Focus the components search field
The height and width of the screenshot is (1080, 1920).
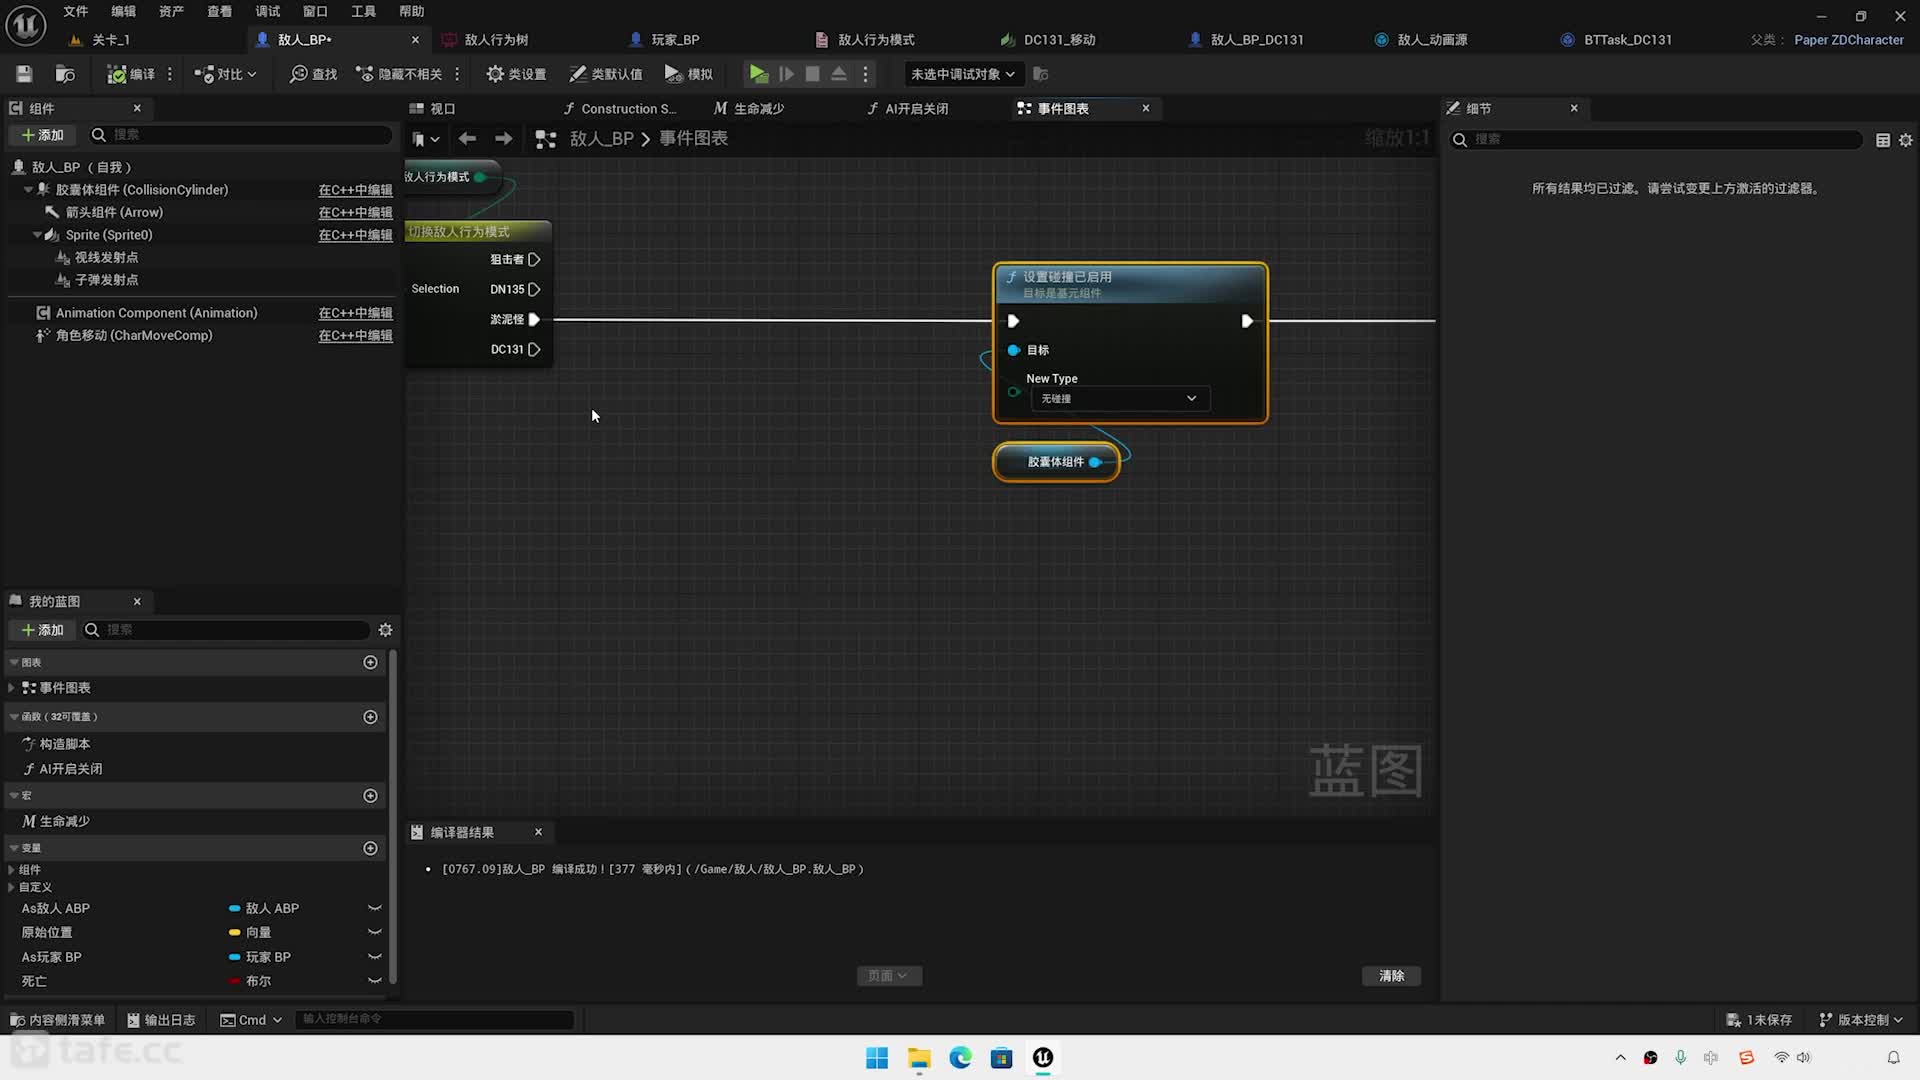[240, 135]
